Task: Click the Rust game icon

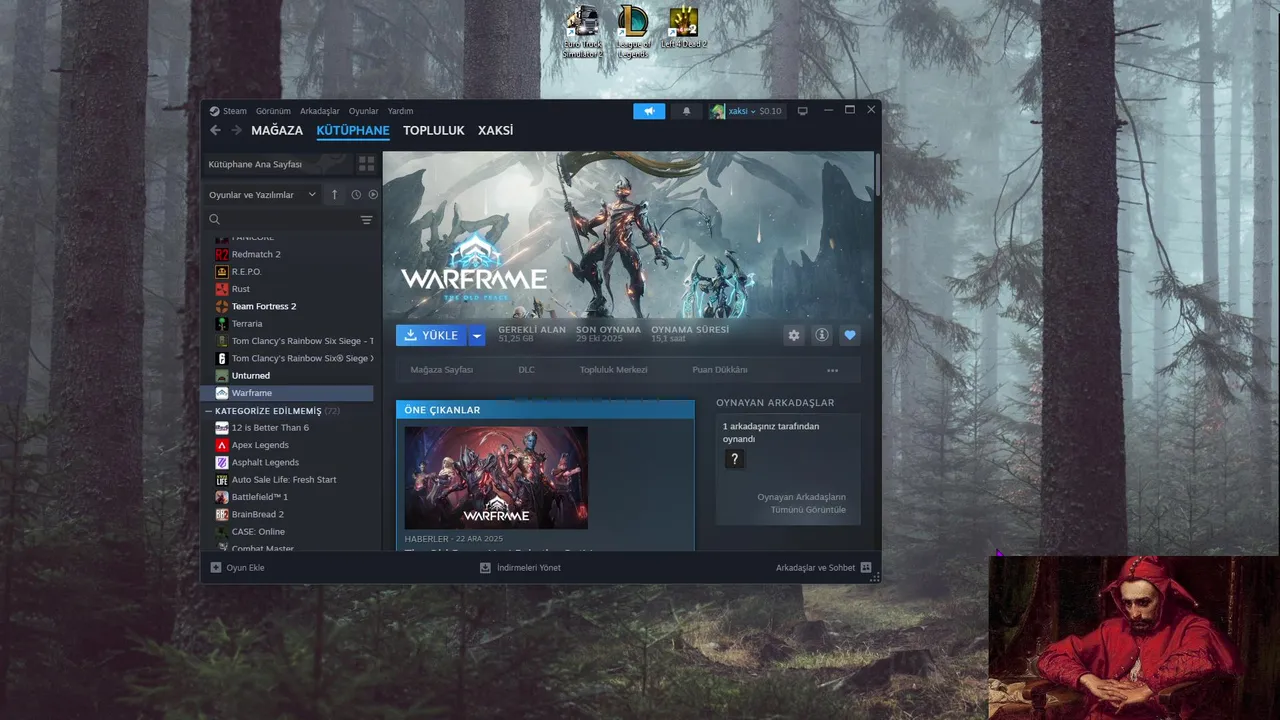Action: [x=222, y=289]
